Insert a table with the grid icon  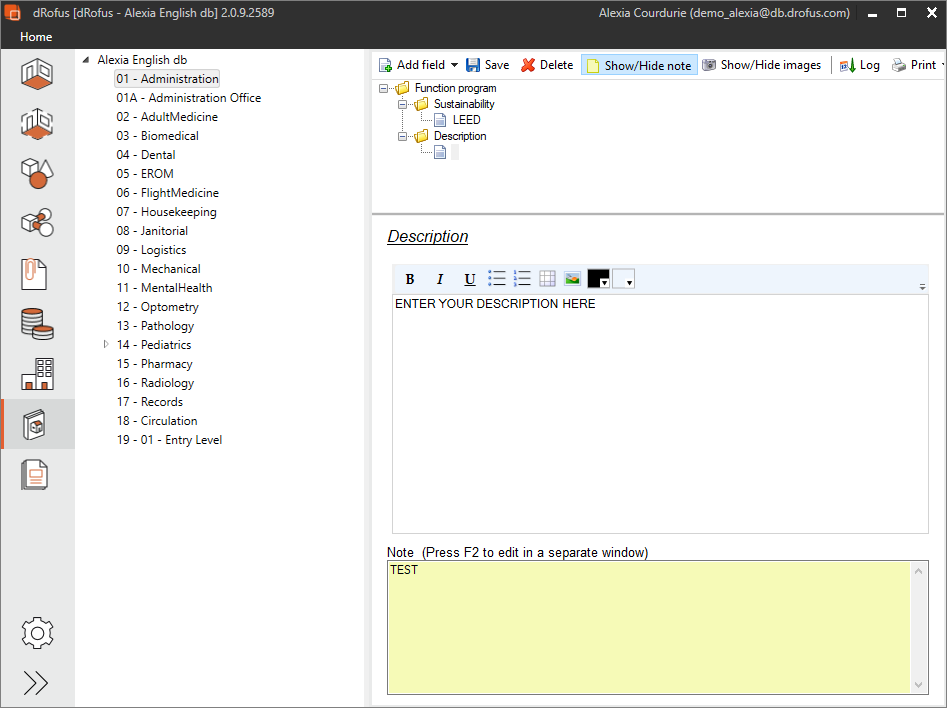coord(547,279)
